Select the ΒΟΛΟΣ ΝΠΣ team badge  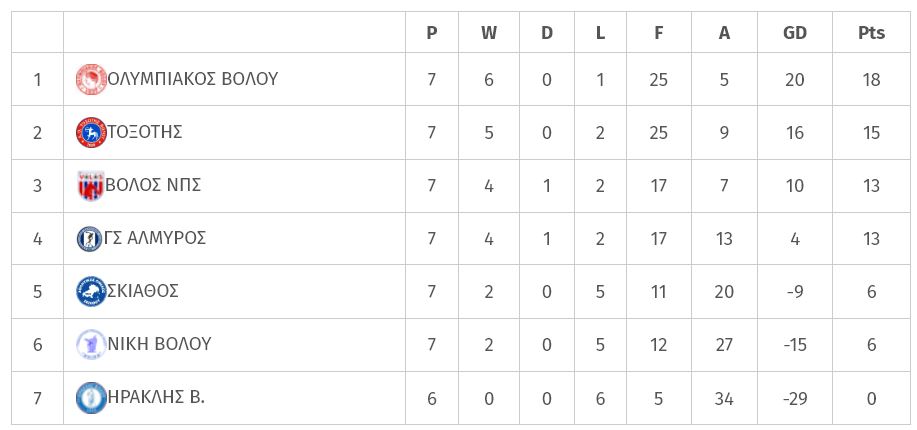tap(91, 186)
